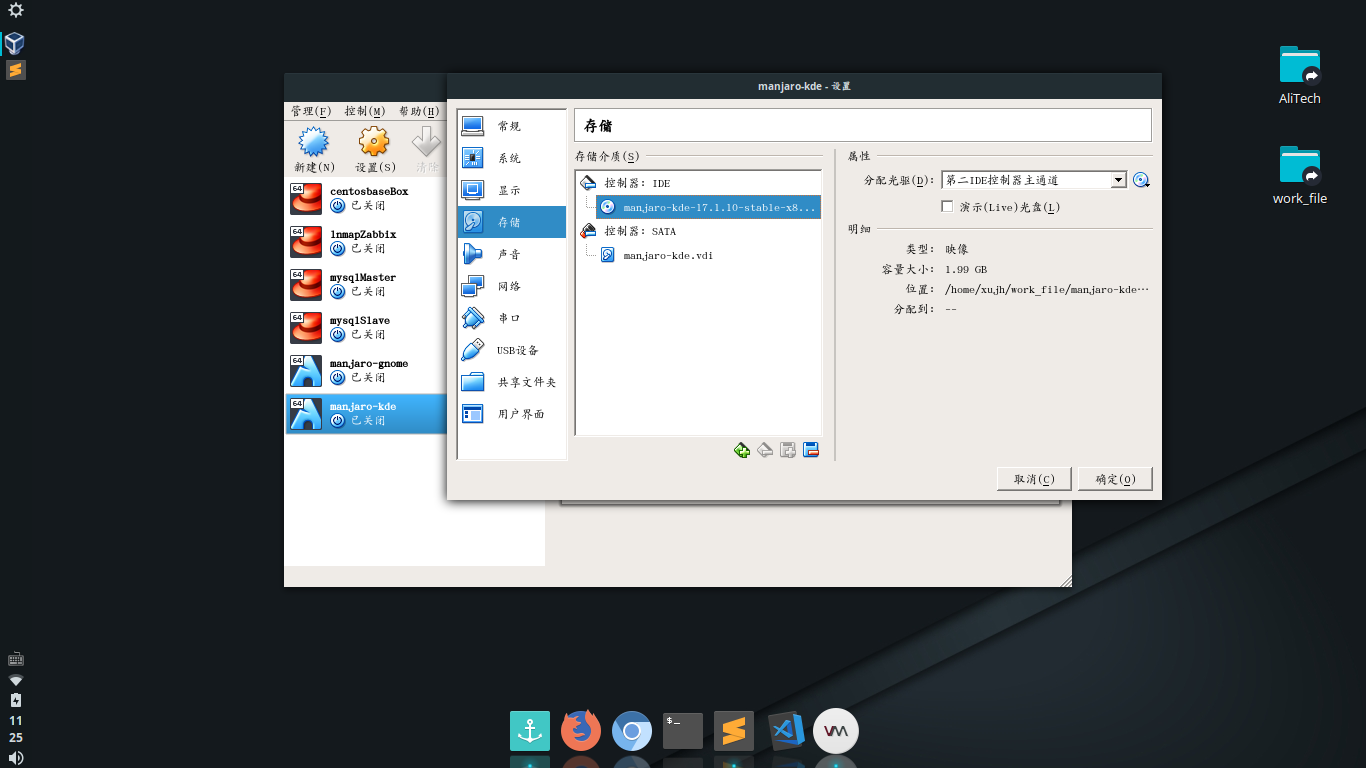This screenshot has width=1366, height=768.
Task: Click 新建(N) toolbar icon in VirtualBox Manager
Action: (x=314, y=149)
